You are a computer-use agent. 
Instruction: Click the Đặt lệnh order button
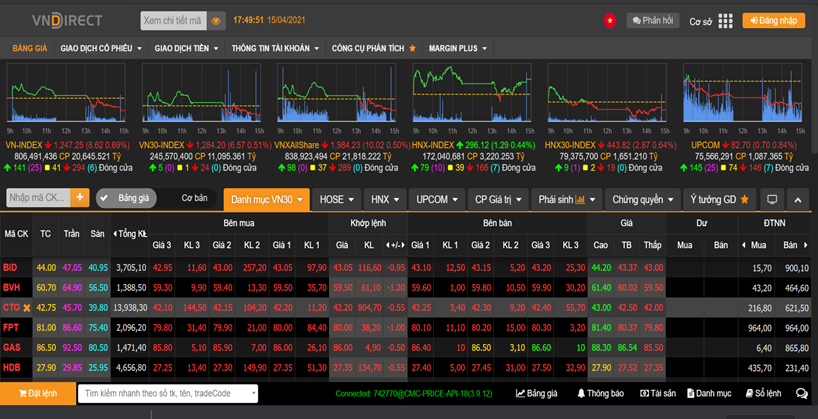tap(36, 394)
